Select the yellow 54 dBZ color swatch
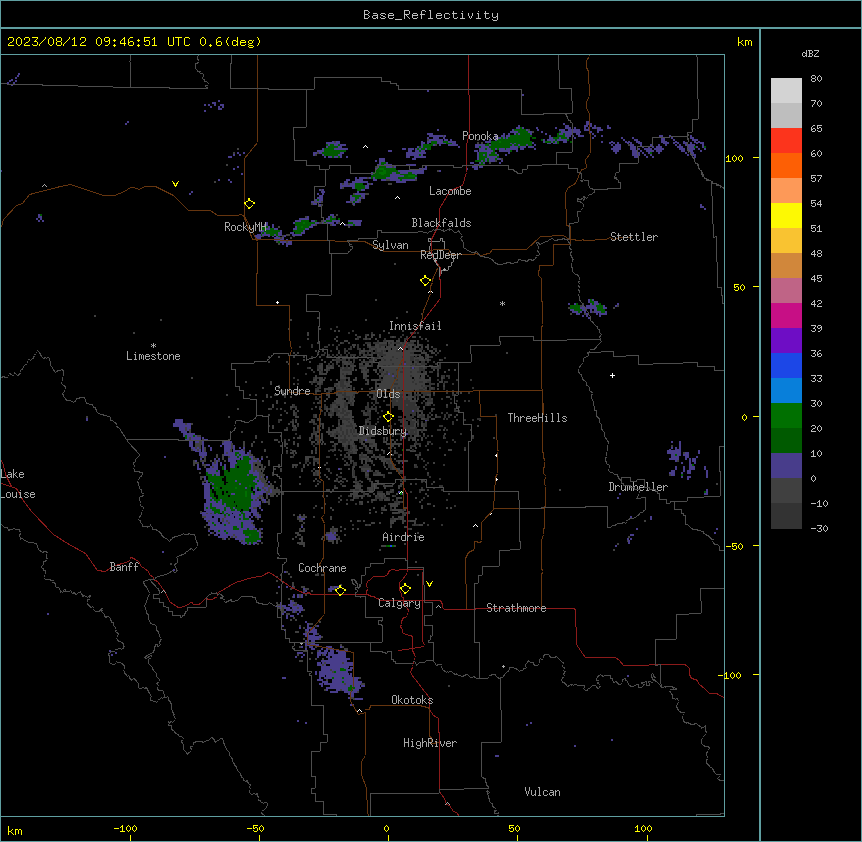 pos(786,215)
